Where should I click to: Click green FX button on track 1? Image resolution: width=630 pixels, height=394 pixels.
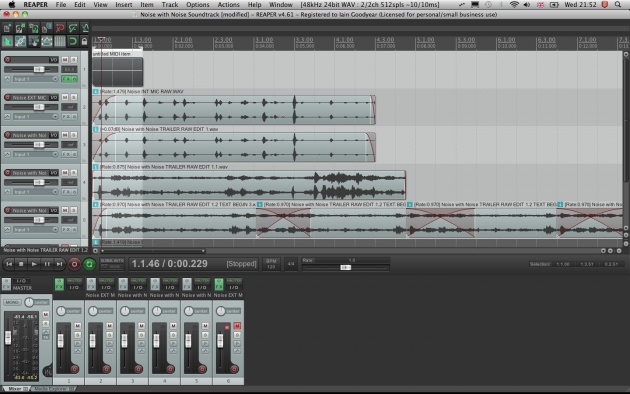tap(69, 79)
